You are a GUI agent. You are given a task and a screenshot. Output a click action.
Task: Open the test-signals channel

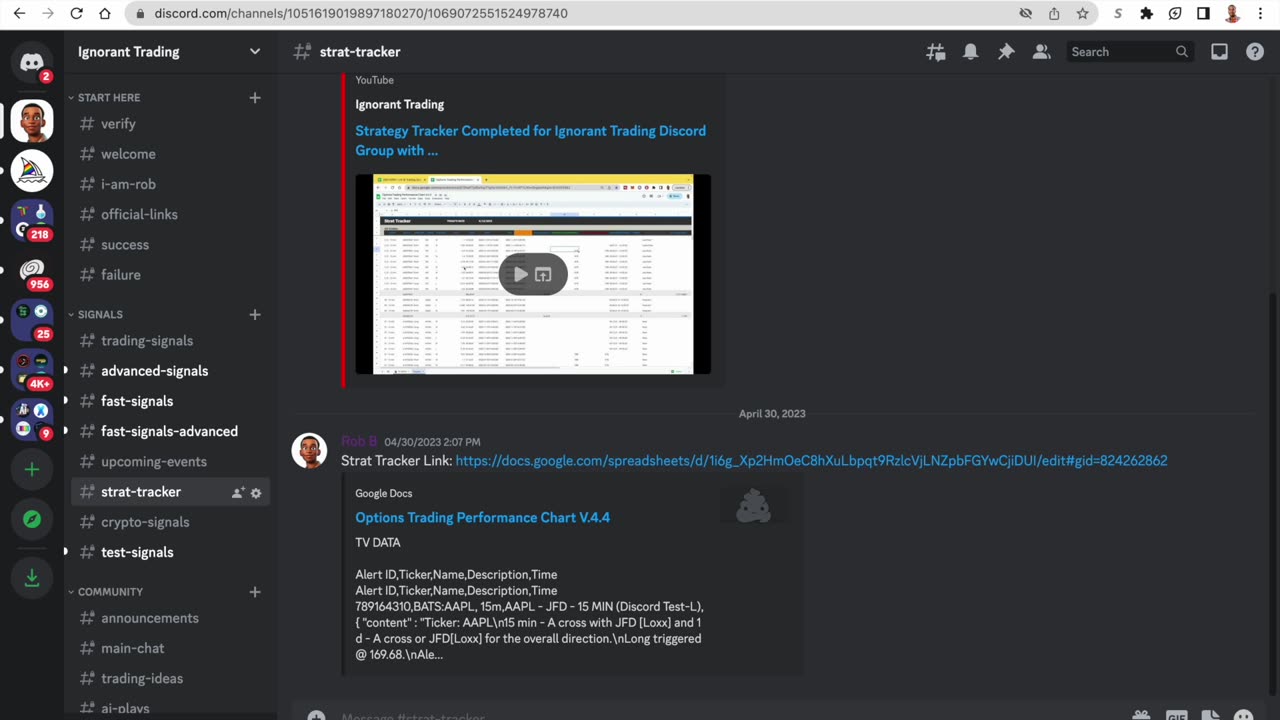[x=170, y=552]
